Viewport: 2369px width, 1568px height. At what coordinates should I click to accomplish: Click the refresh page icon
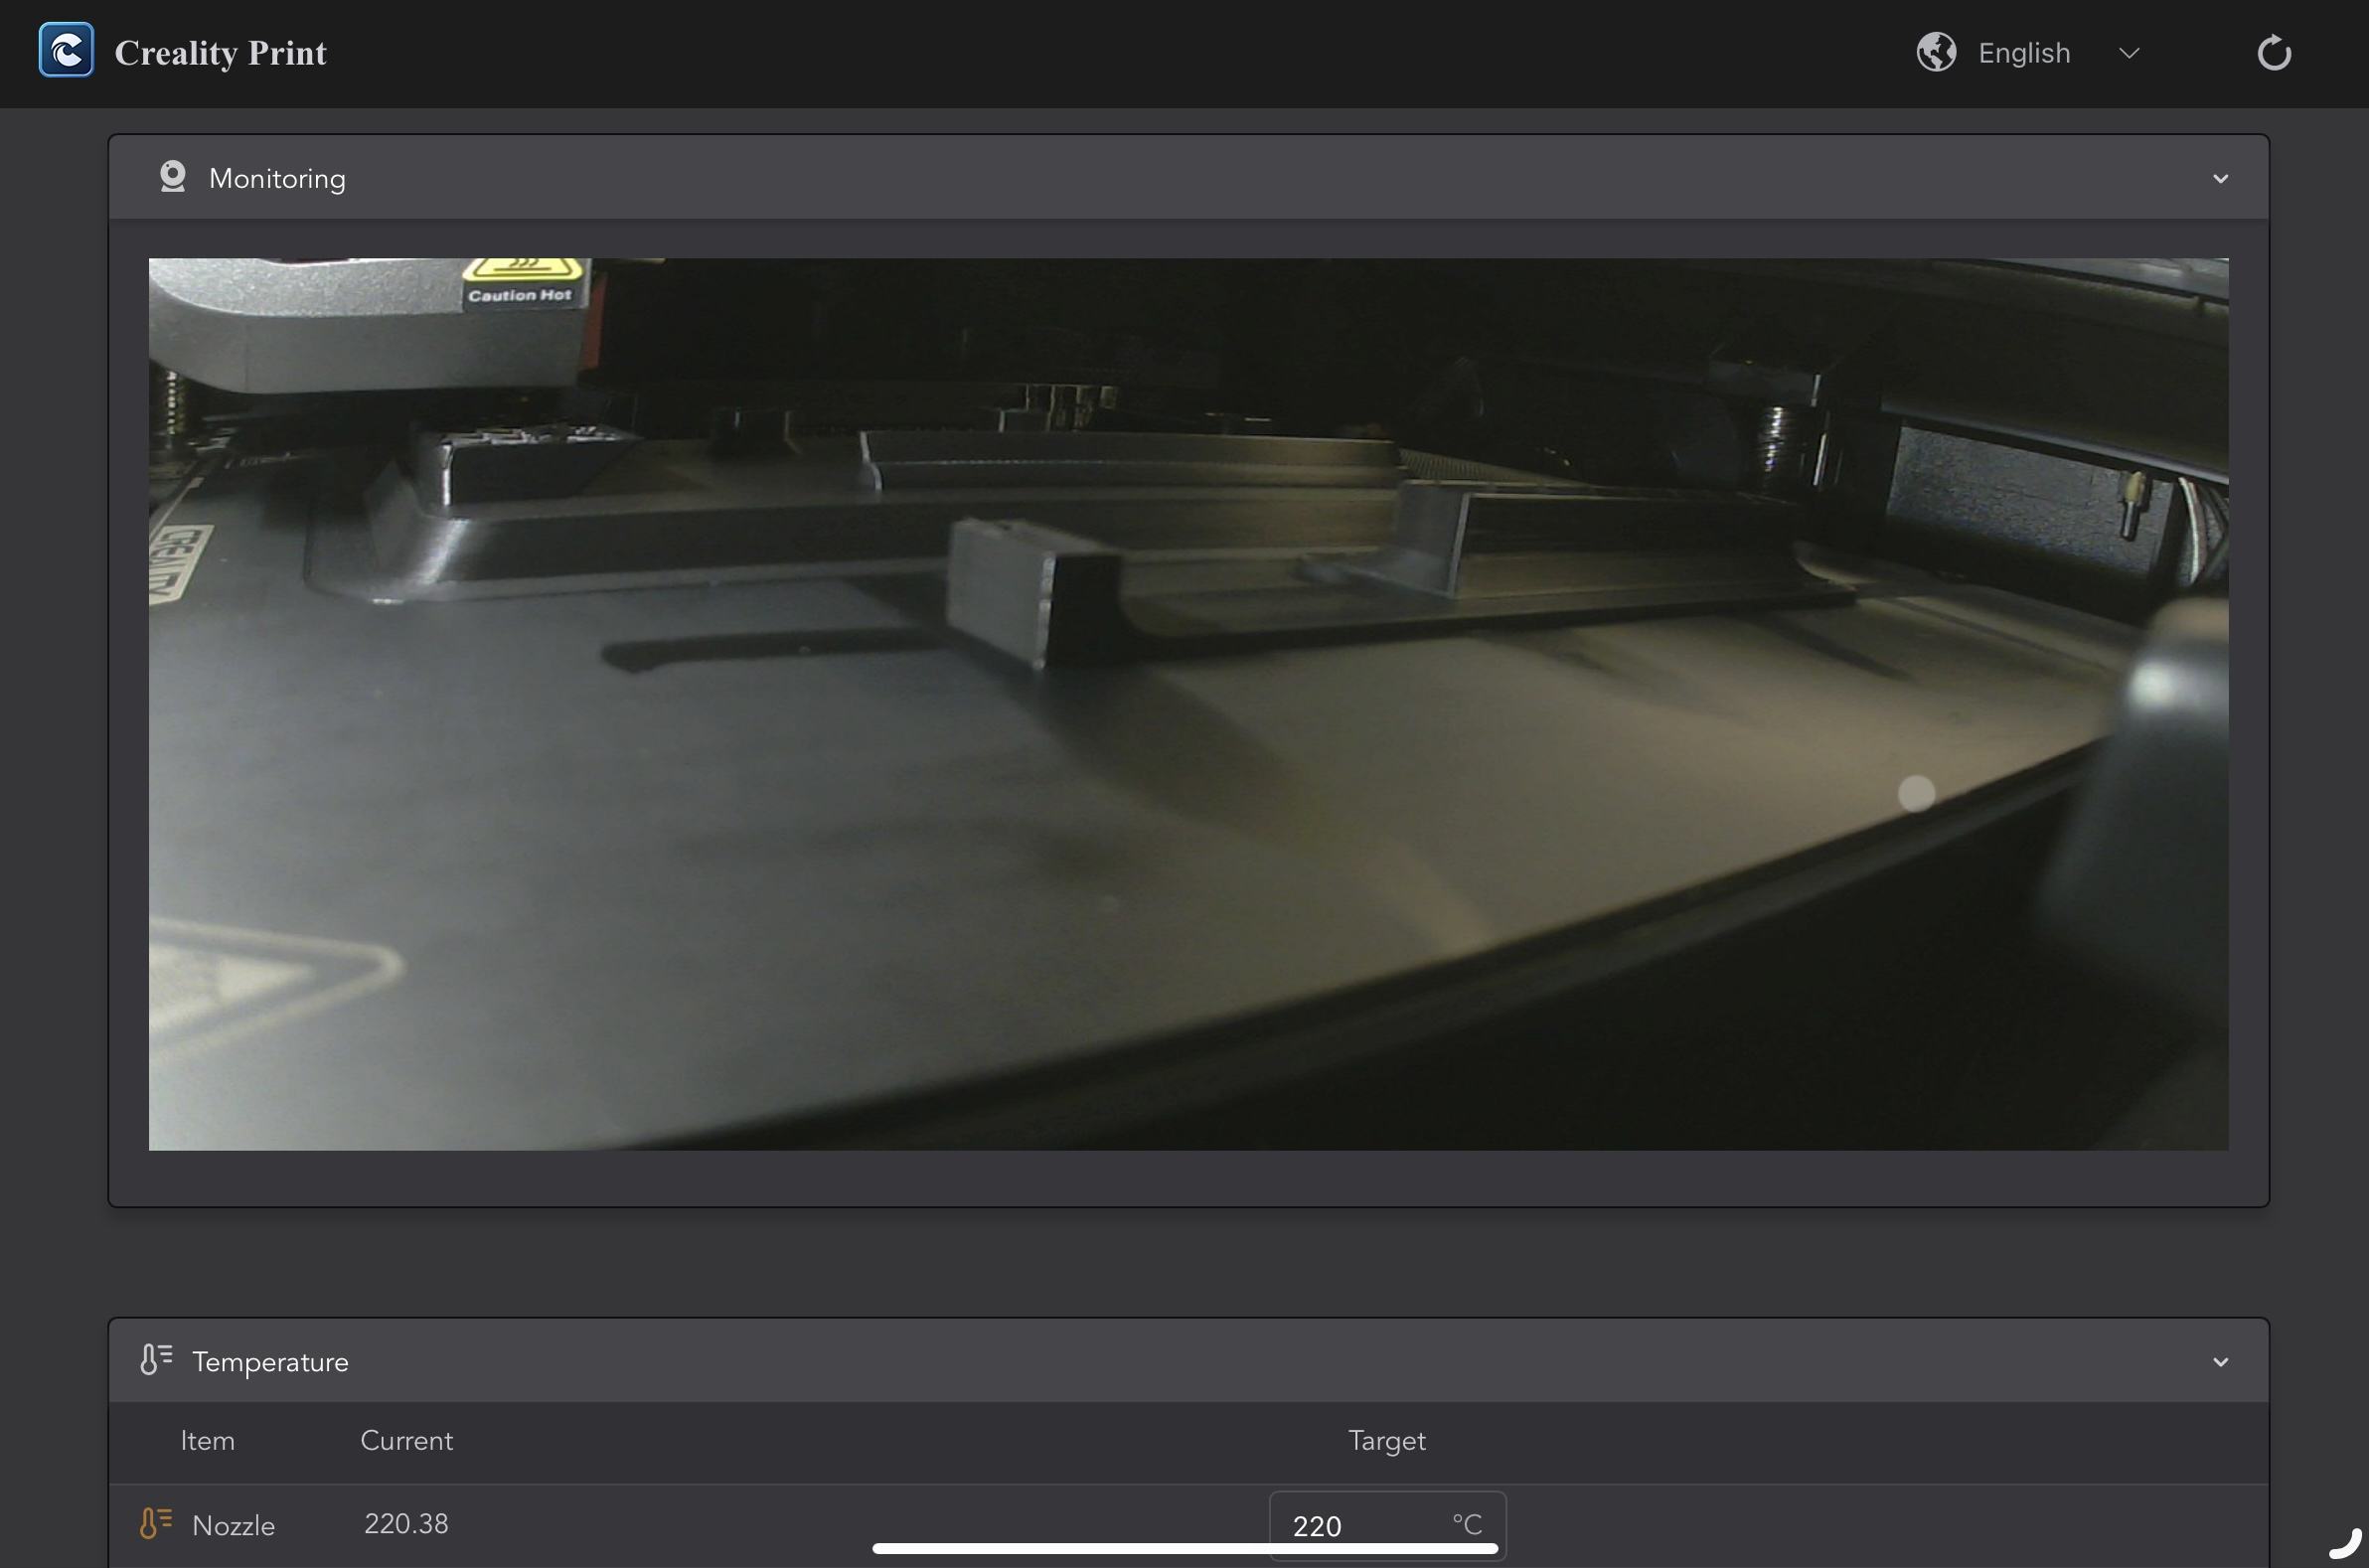click(2273, 53)
